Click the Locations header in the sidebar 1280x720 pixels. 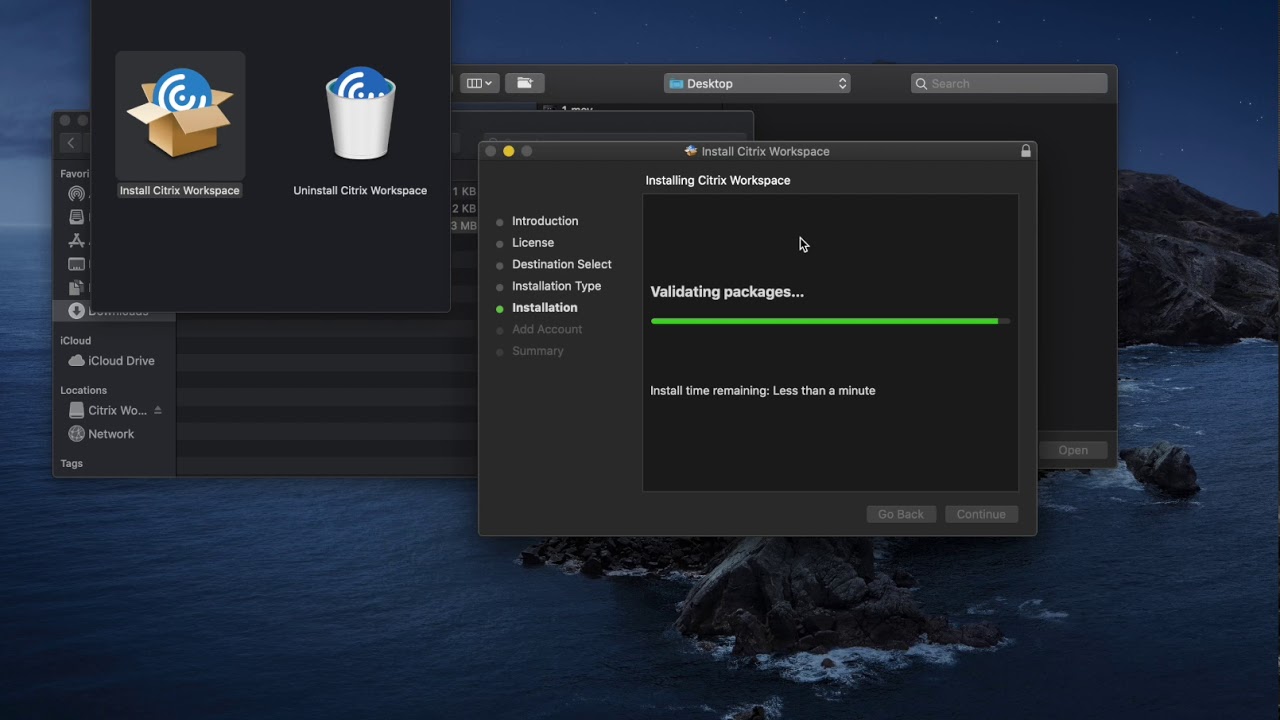(x=83, y=390)
